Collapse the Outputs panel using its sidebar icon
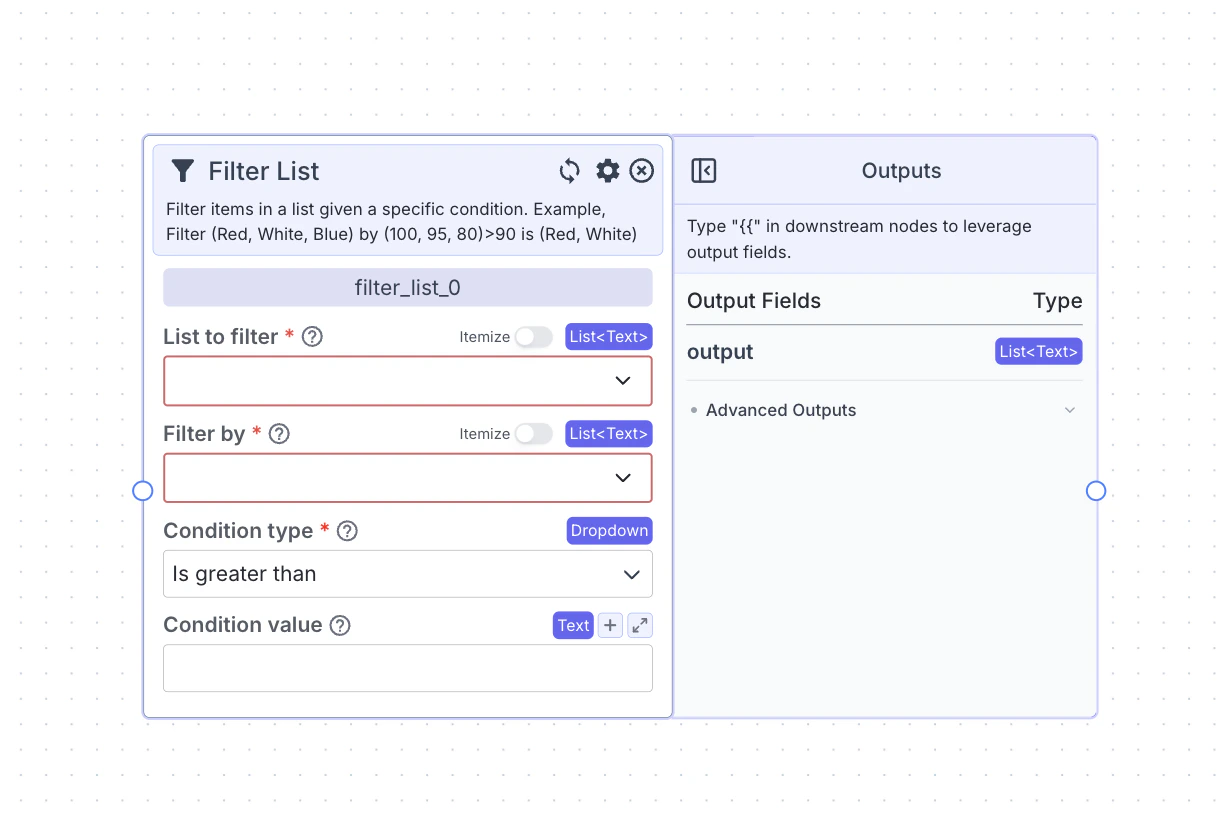This screenshot has height=814, width=1230. click(704, 171)
